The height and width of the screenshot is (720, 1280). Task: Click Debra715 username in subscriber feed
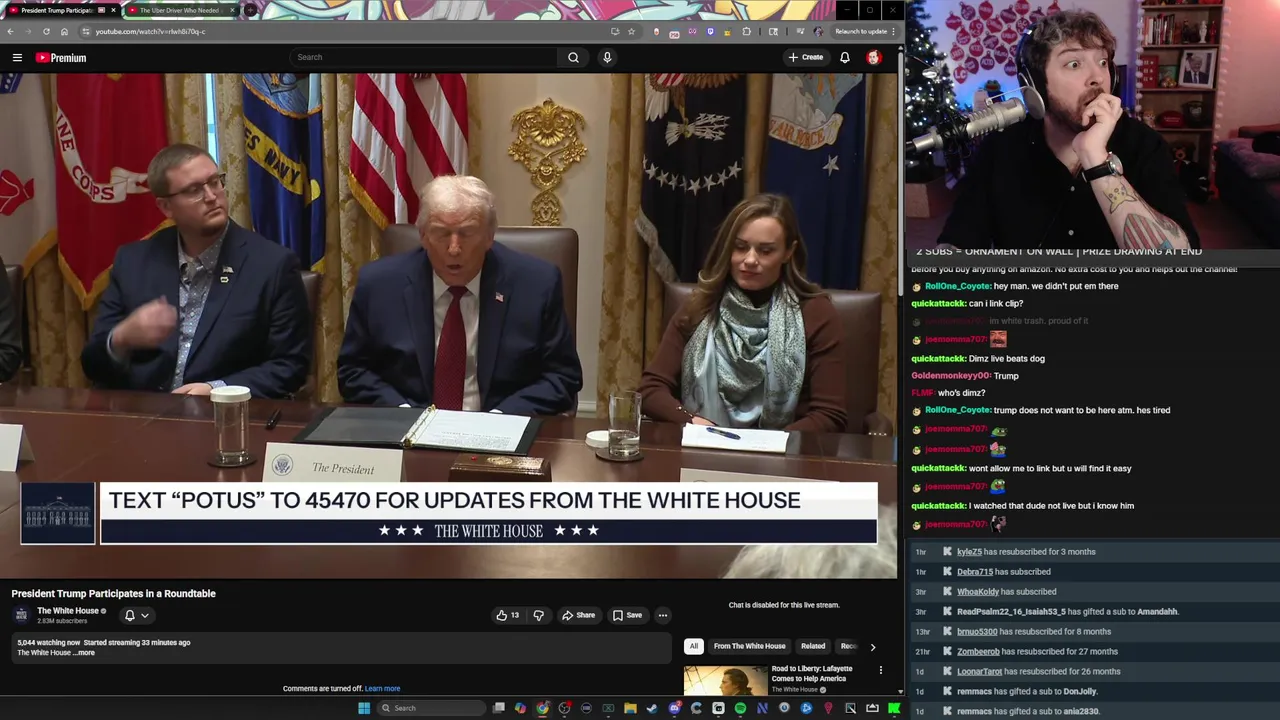(x=975, y=572)
